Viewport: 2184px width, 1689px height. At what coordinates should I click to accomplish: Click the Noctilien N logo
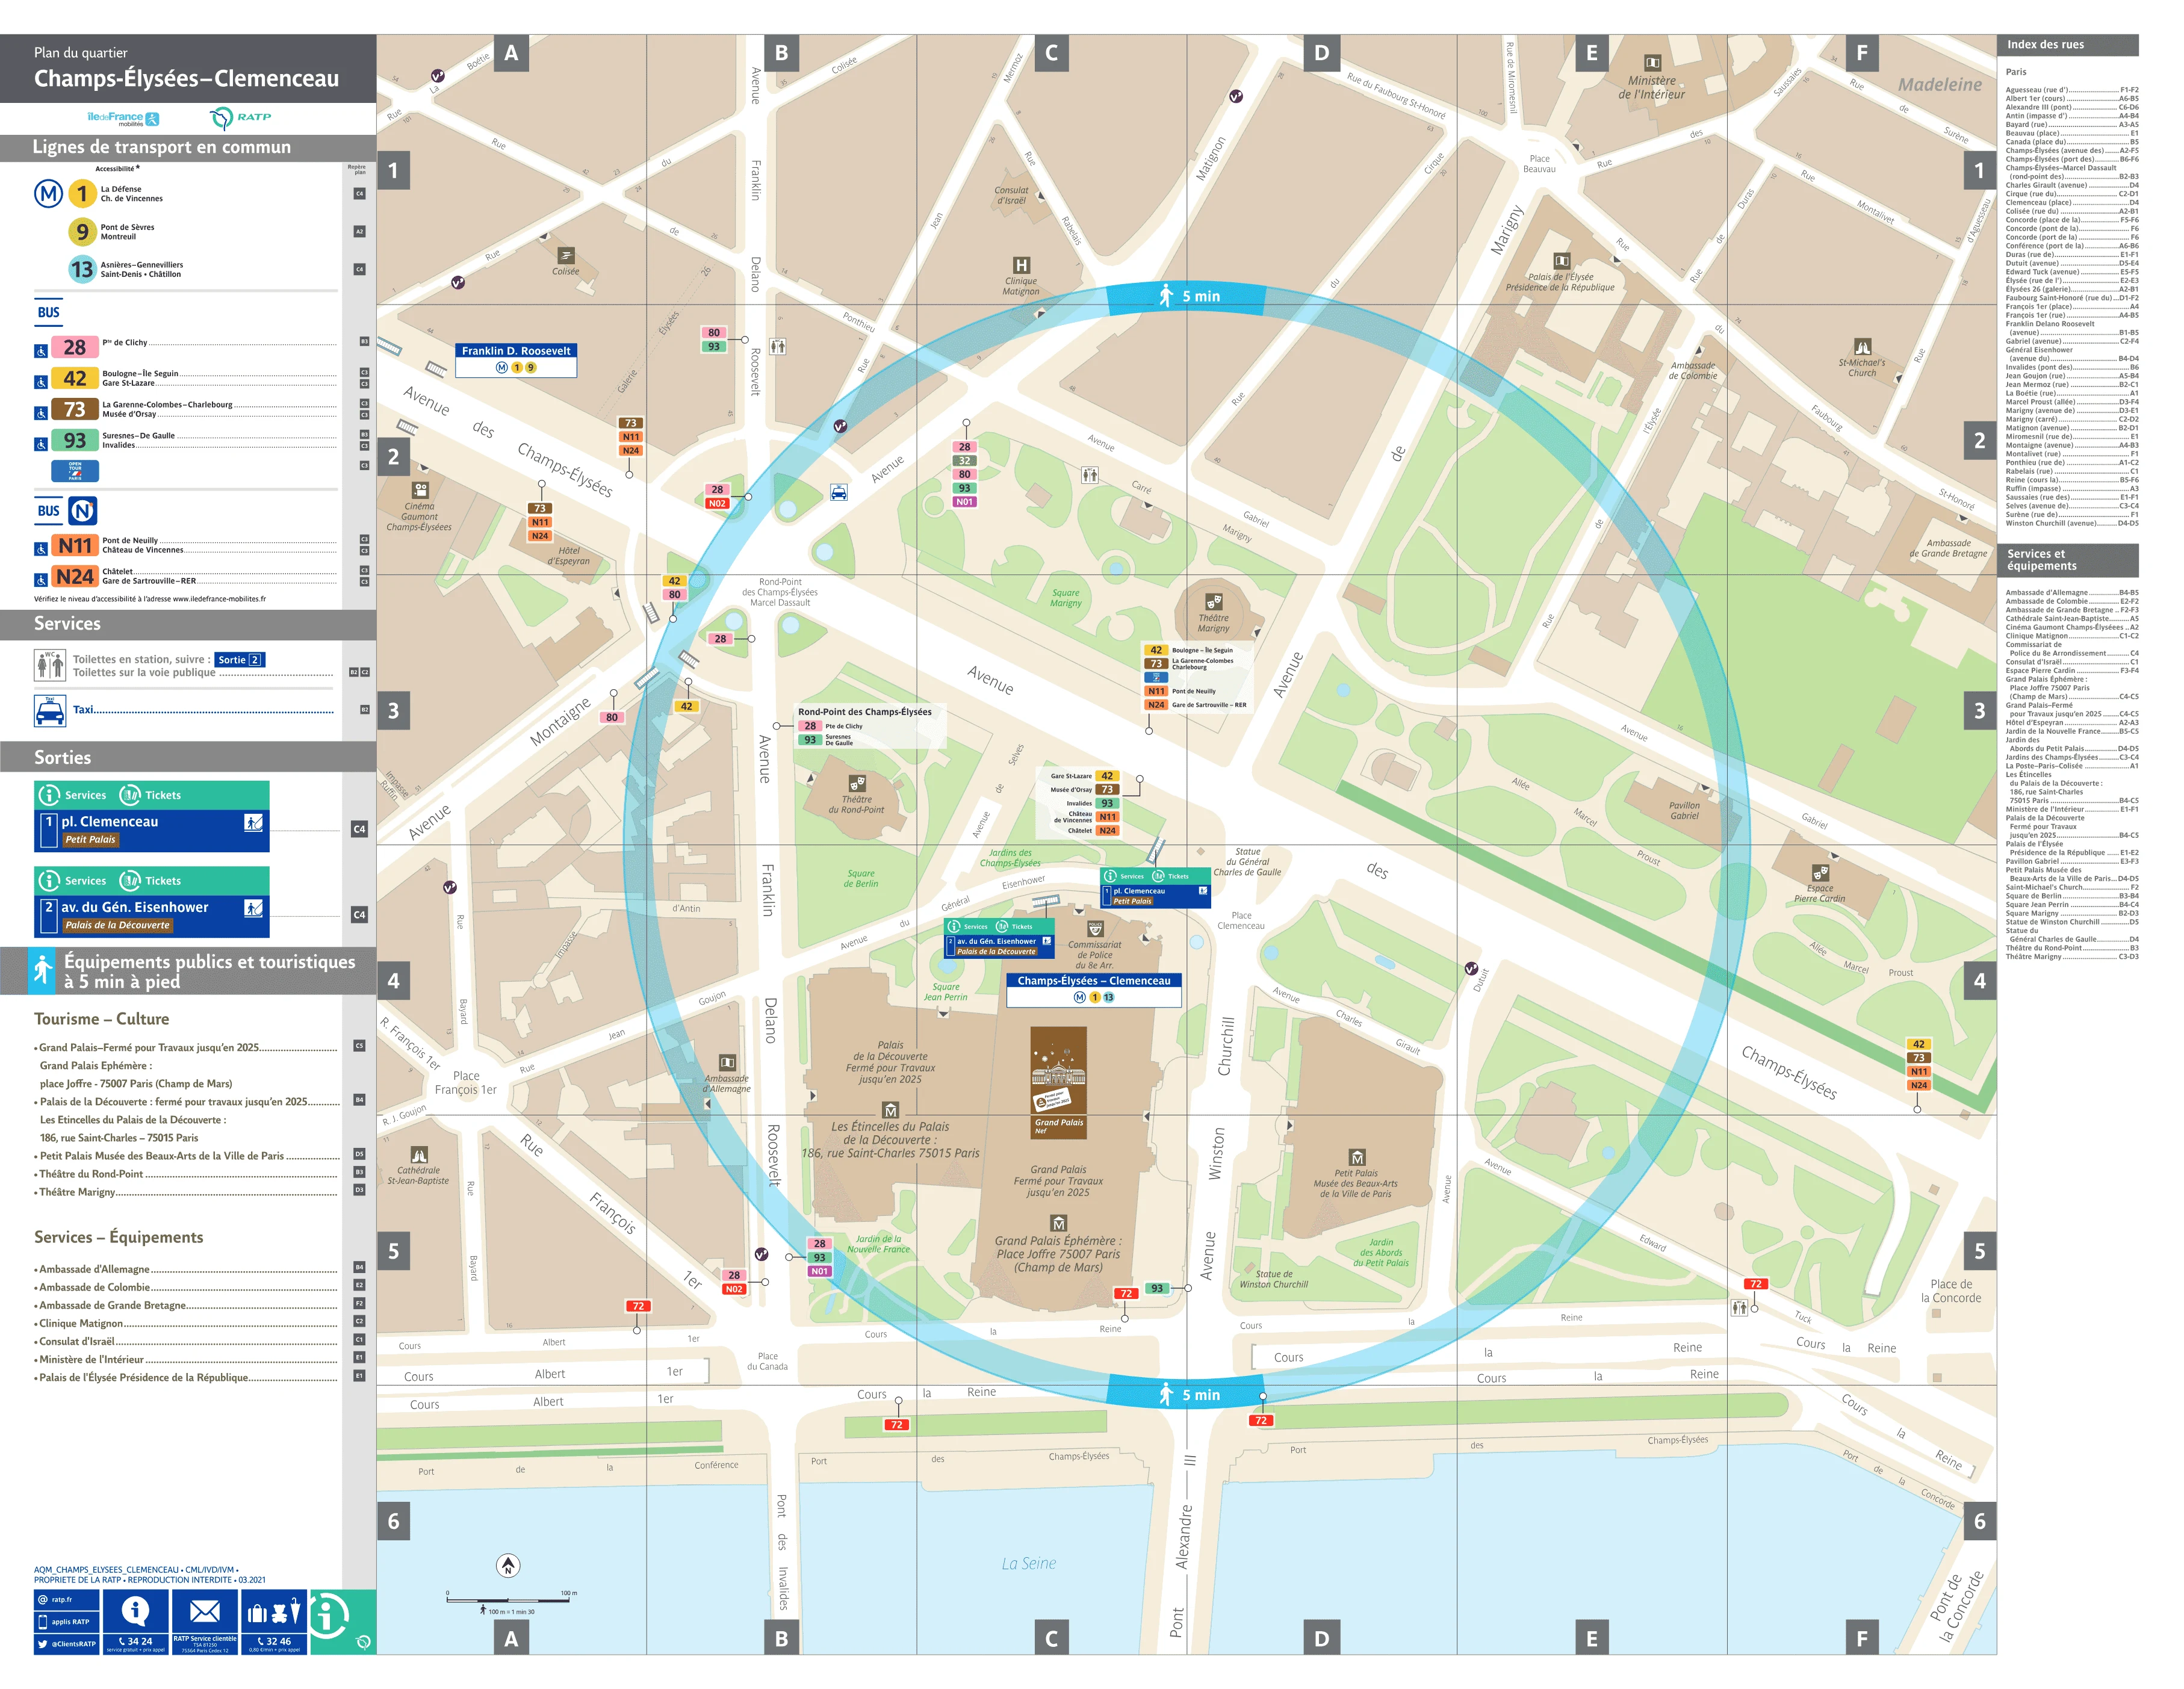click(x=83, y=511)
